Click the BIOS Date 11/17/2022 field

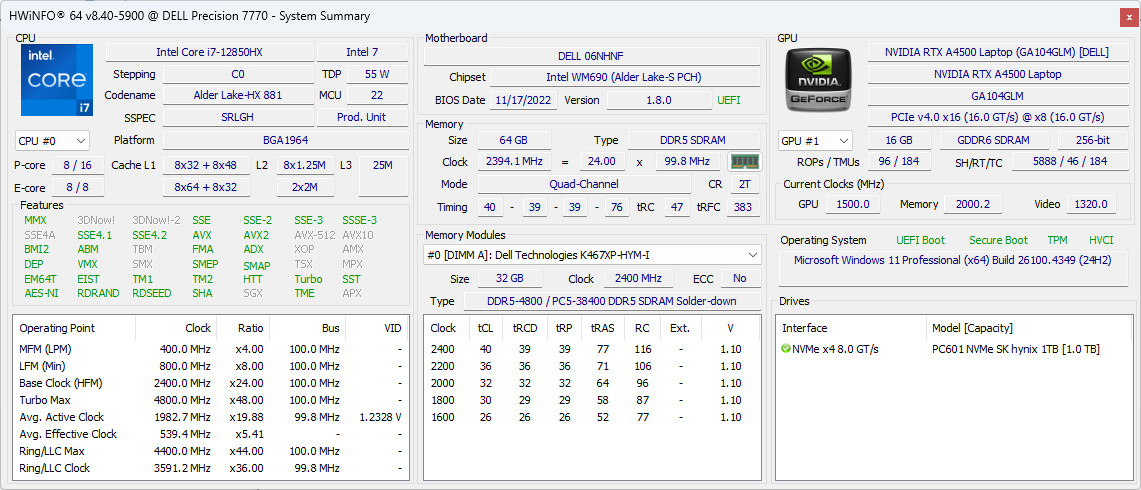(x=524, y=100)
